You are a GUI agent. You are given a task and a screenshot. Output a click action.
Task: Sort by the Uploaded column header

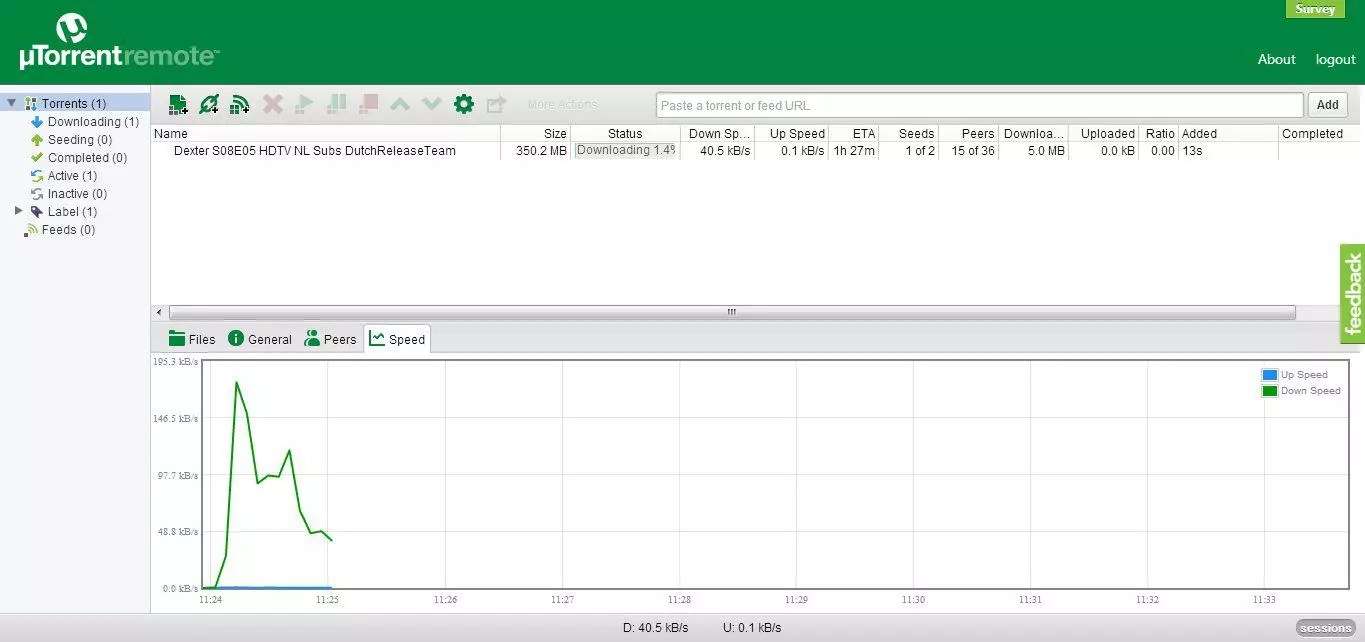click(x=1103, y=133)
